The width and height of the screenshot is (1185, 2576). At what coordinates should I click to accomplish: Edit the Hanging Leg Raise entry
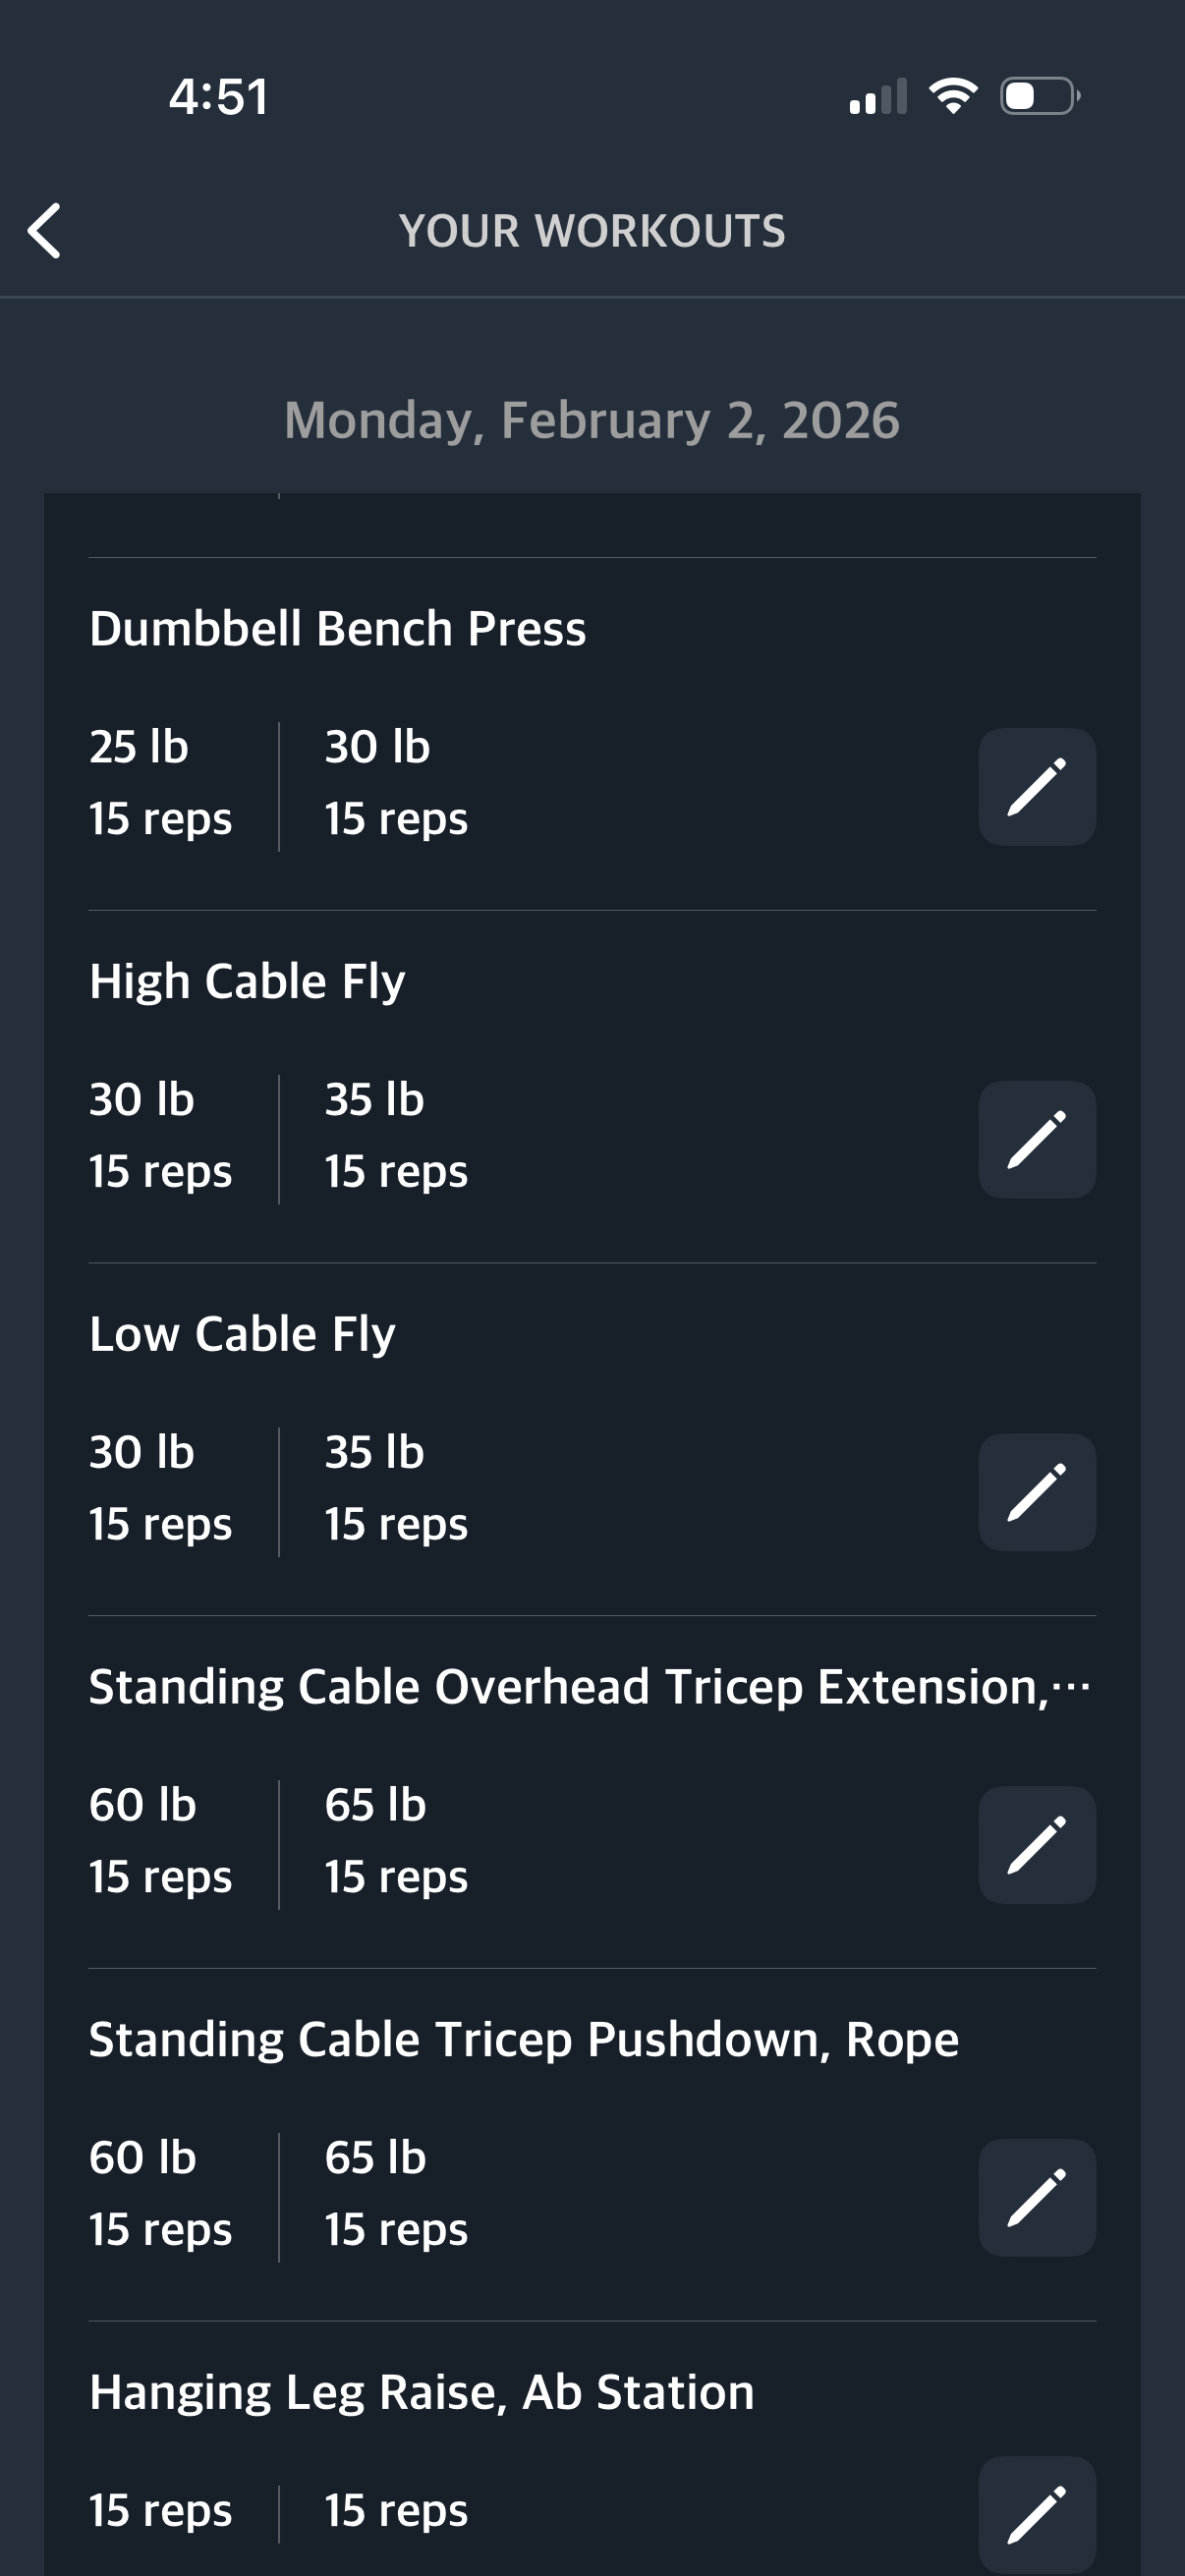click(1036, 2514)
